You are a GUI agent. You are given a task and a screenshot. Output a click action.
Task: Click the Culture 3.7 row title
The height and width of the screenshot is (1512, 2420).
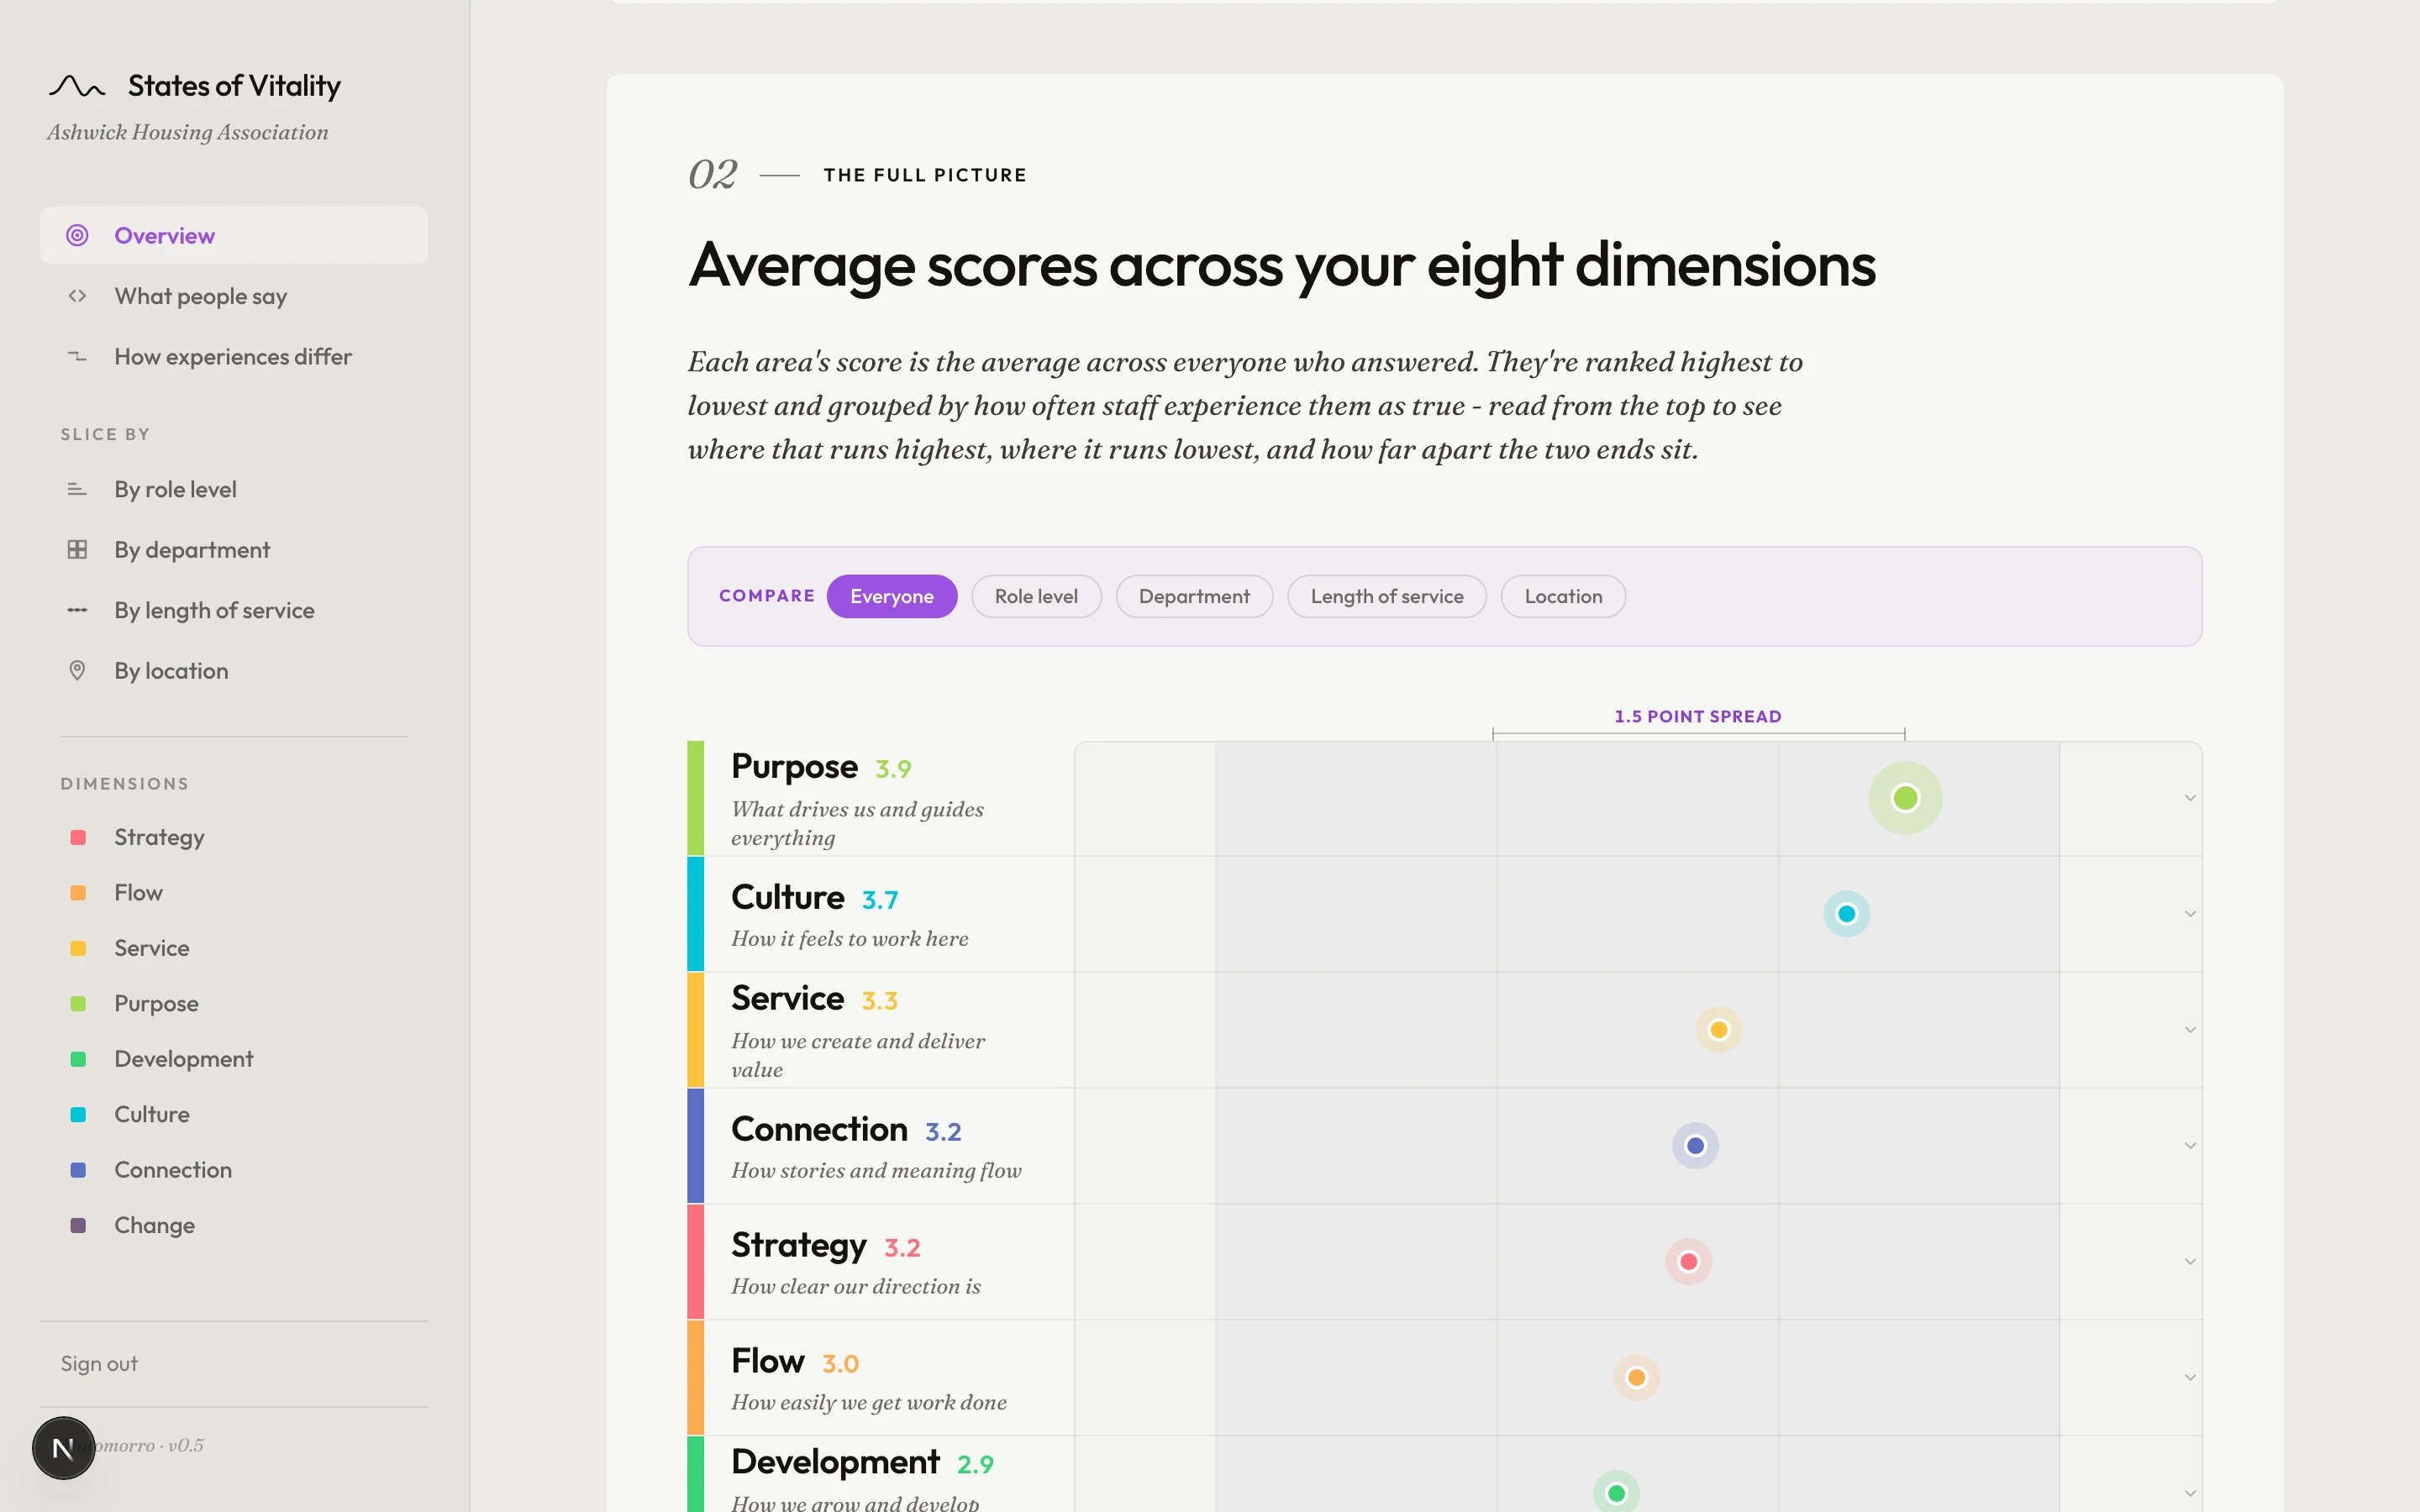814,898
